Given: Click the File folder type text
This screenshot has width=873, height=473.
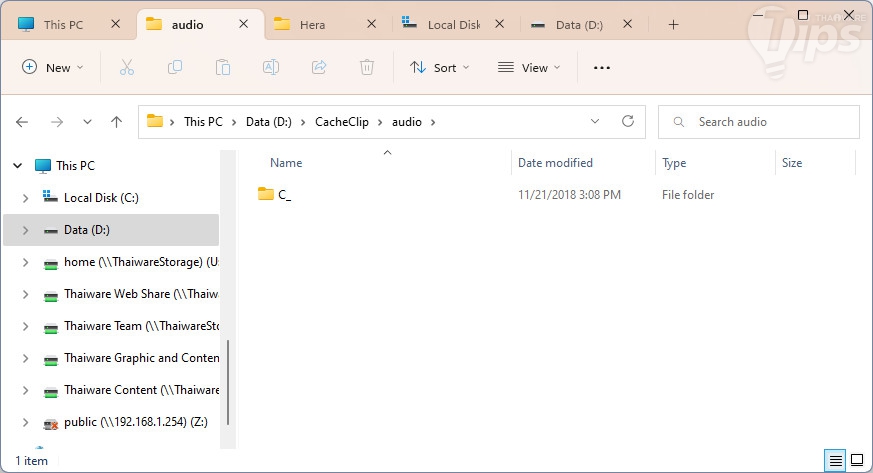Looking at the screenshot, I should point(688,195).
